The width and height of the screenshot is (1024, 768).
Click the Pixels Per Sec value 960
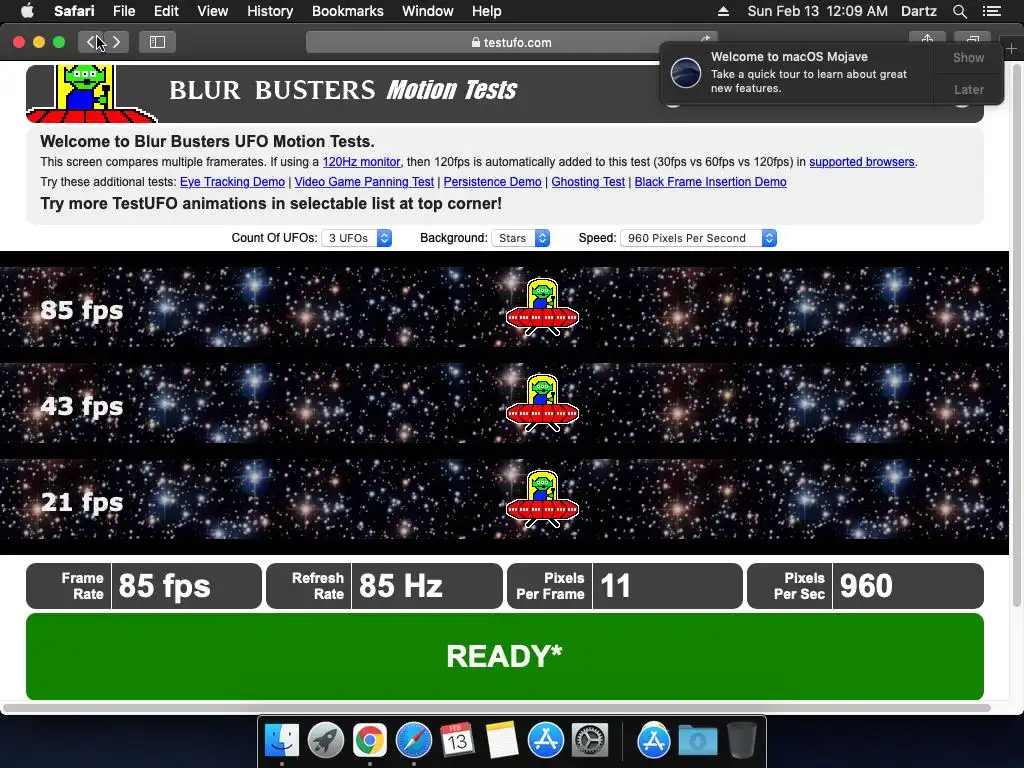click(865, 586)
